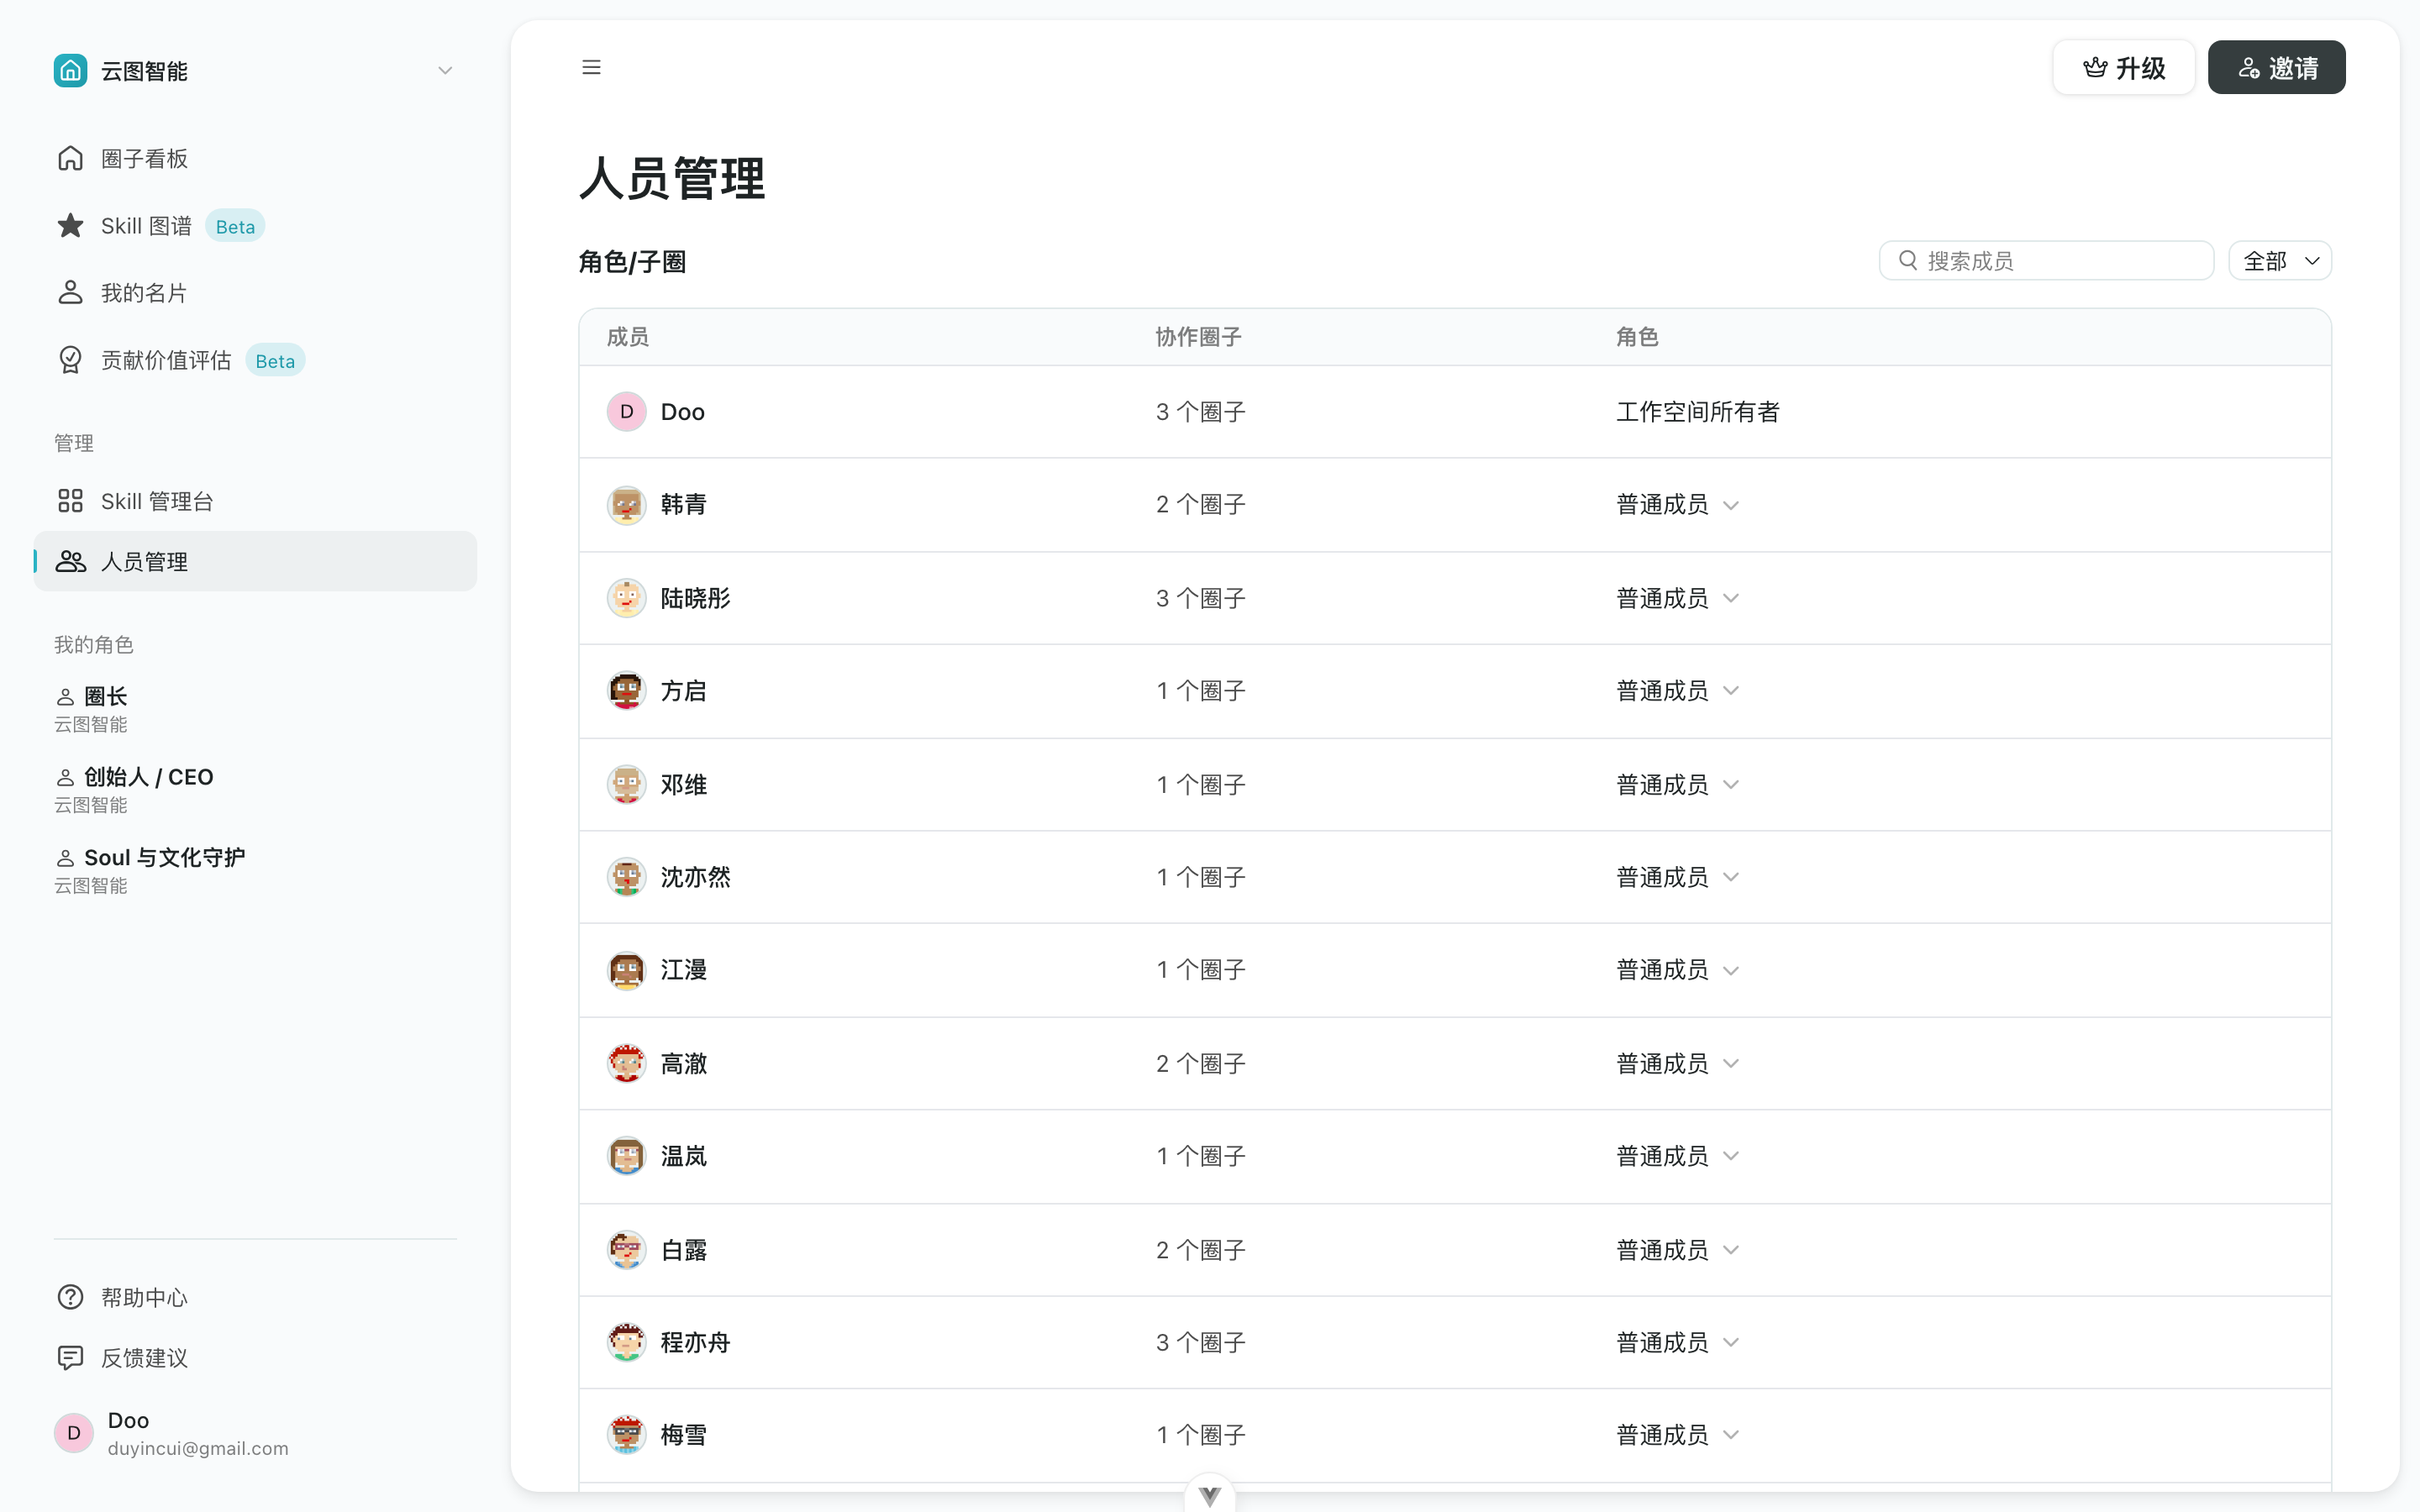This screenshot has height=1512, width=2420.
Task: Open the Doo account profile at sidebar bottom
Action: tap(255, 1433)
